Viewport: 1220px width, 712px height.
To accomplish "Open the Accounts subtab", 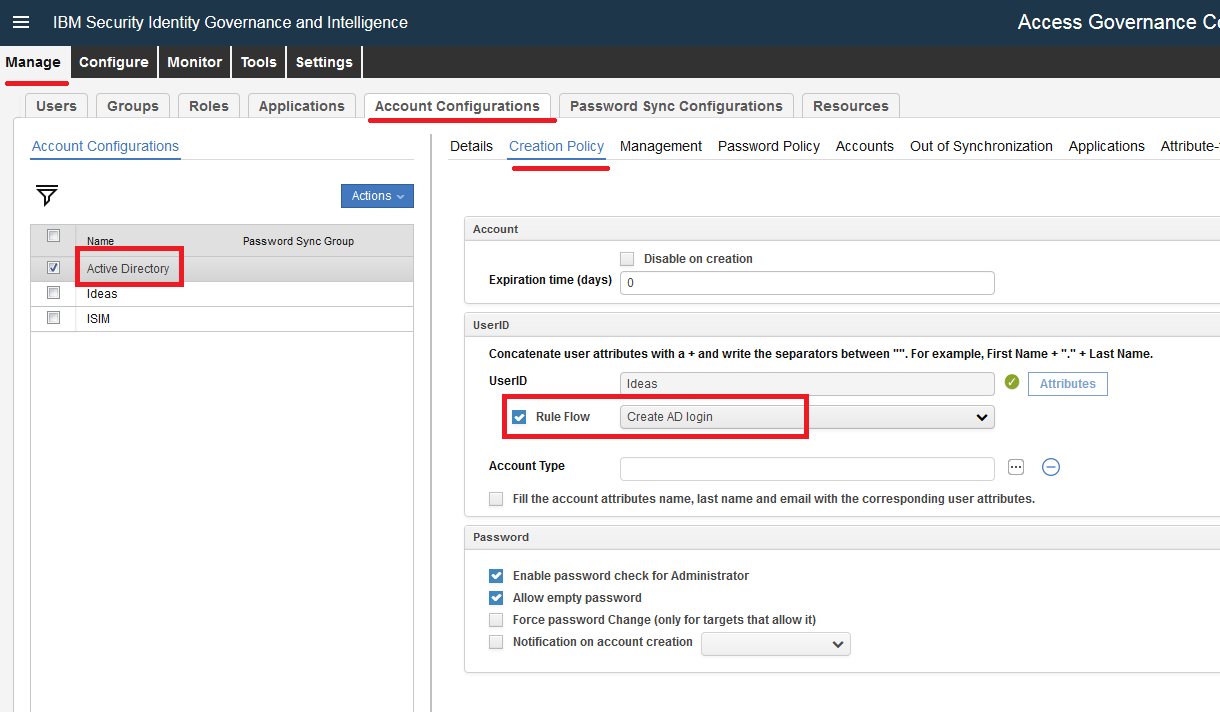I will pyautogui.click(x=865, y=146).
